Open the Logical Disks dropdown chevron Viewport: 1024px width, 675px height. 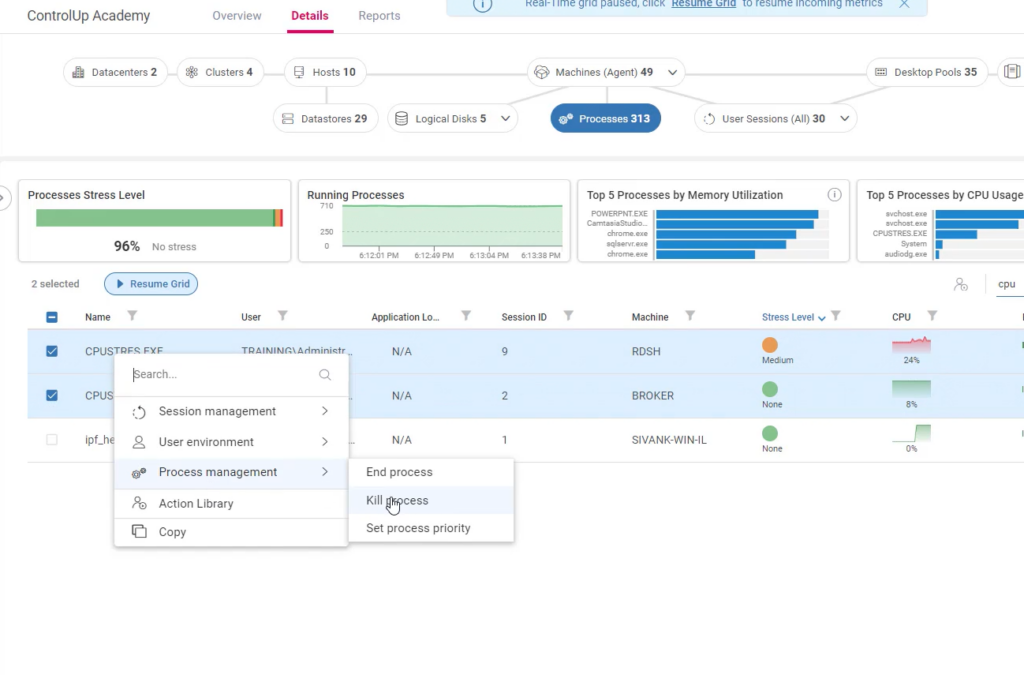[505, 119]
